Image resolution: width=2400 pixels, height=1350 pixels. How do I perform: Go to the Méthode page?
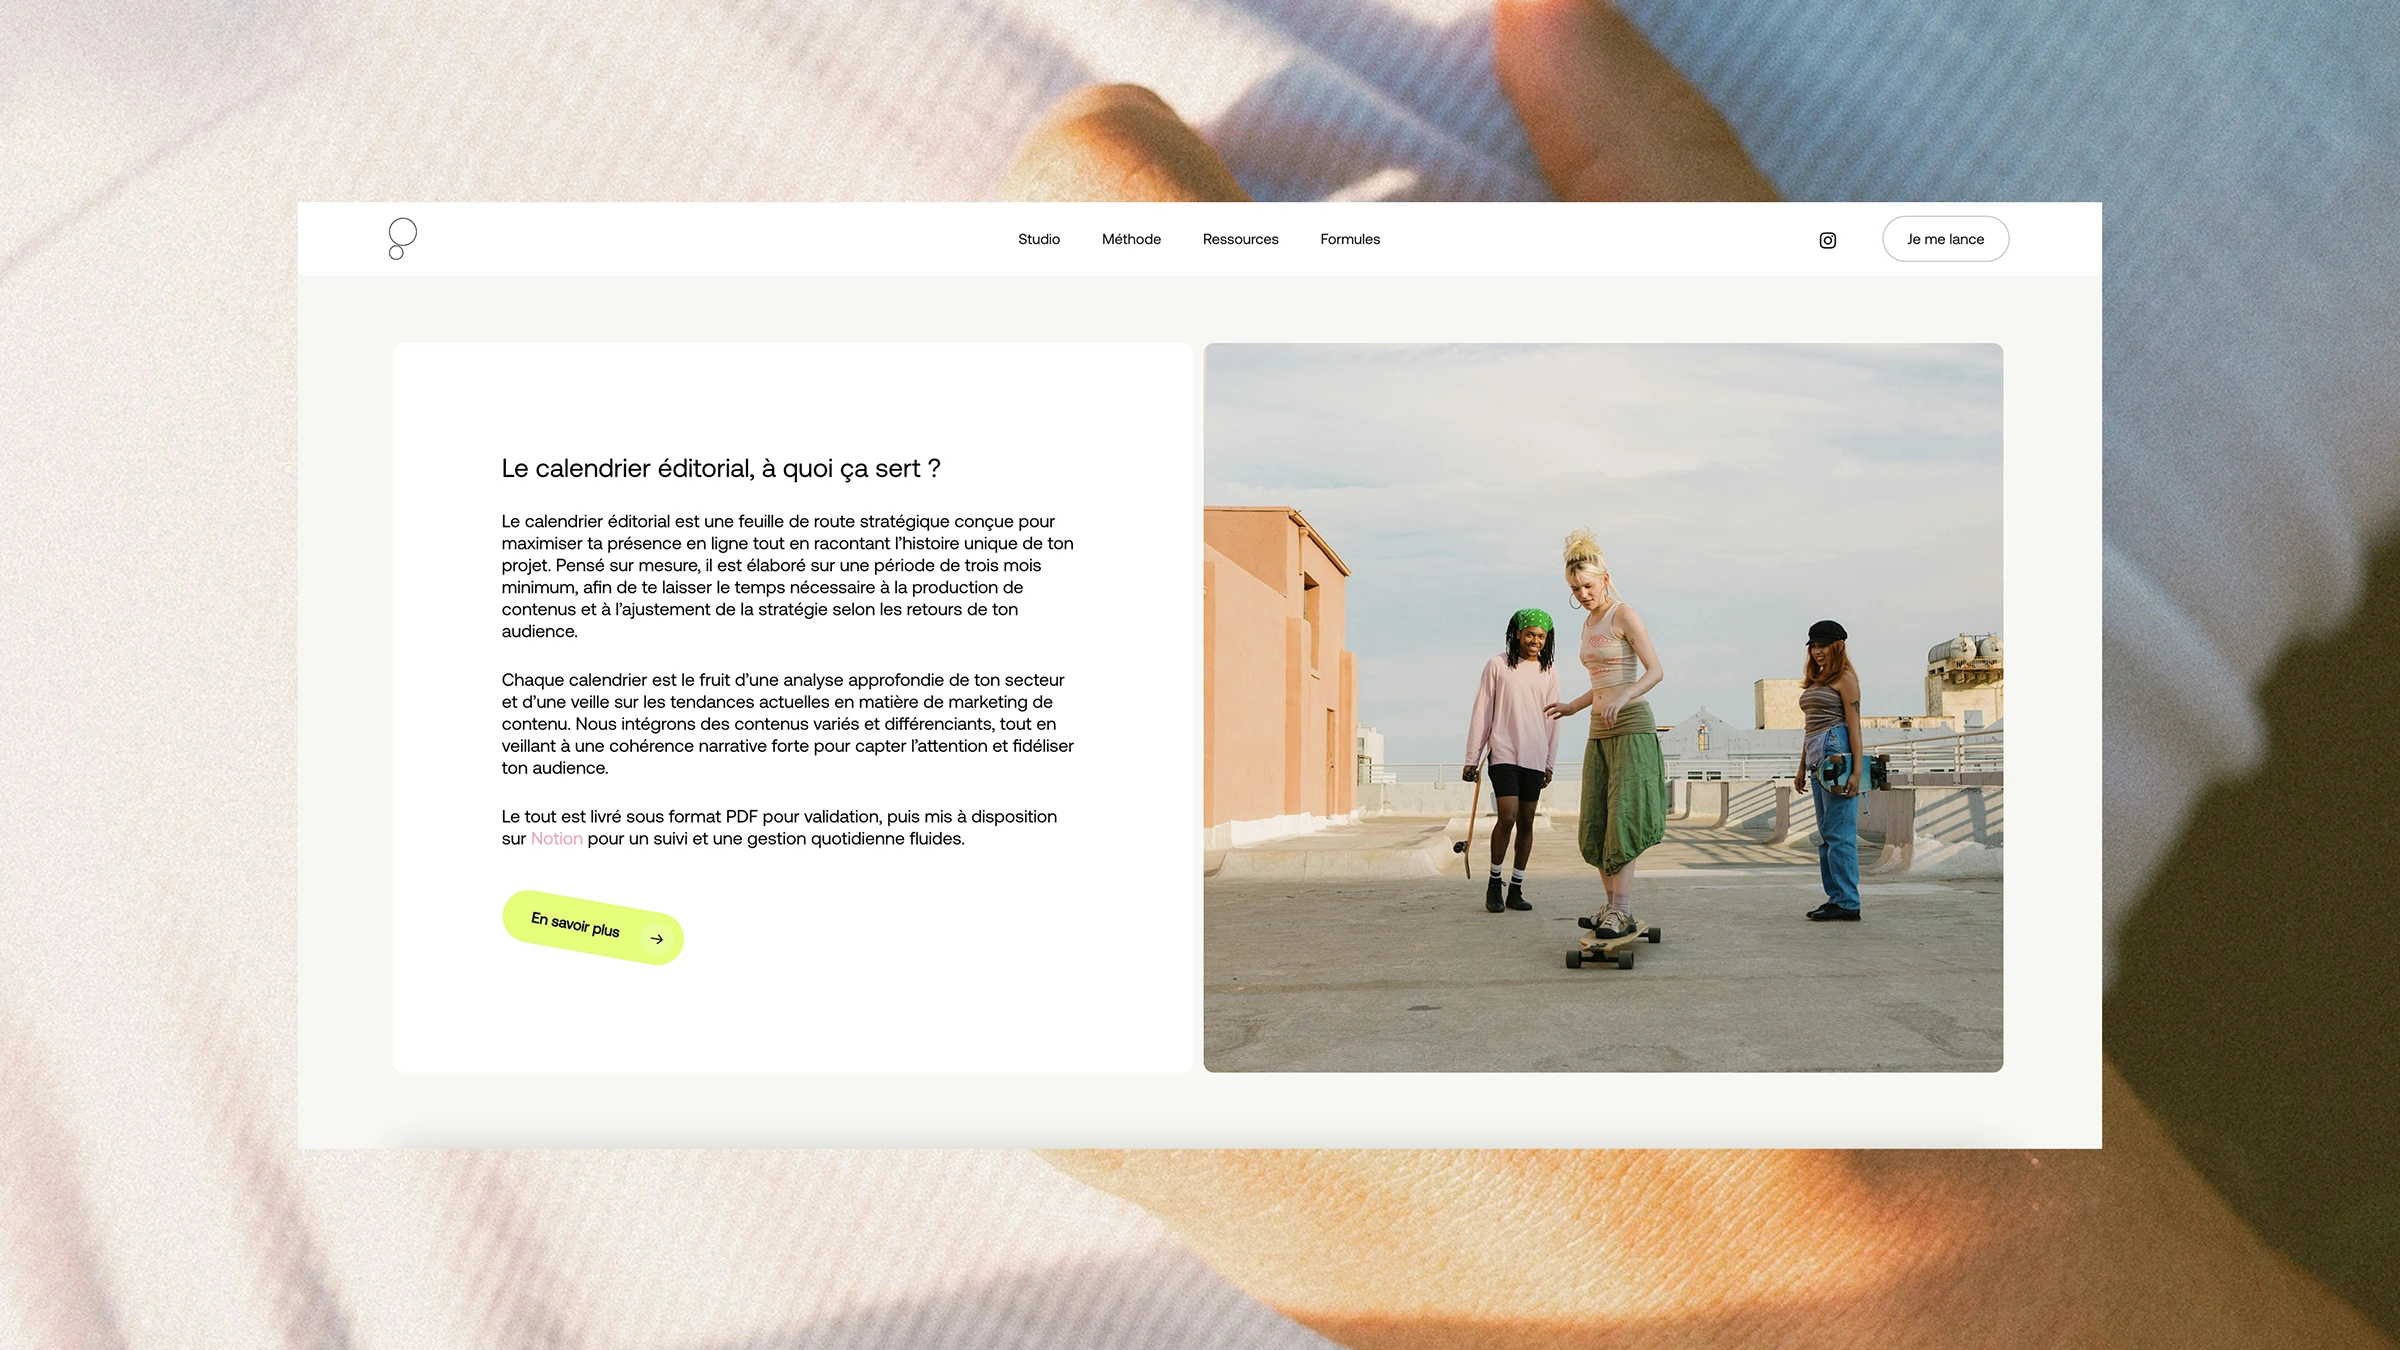pyautogui.click(x=1131, y=239)
